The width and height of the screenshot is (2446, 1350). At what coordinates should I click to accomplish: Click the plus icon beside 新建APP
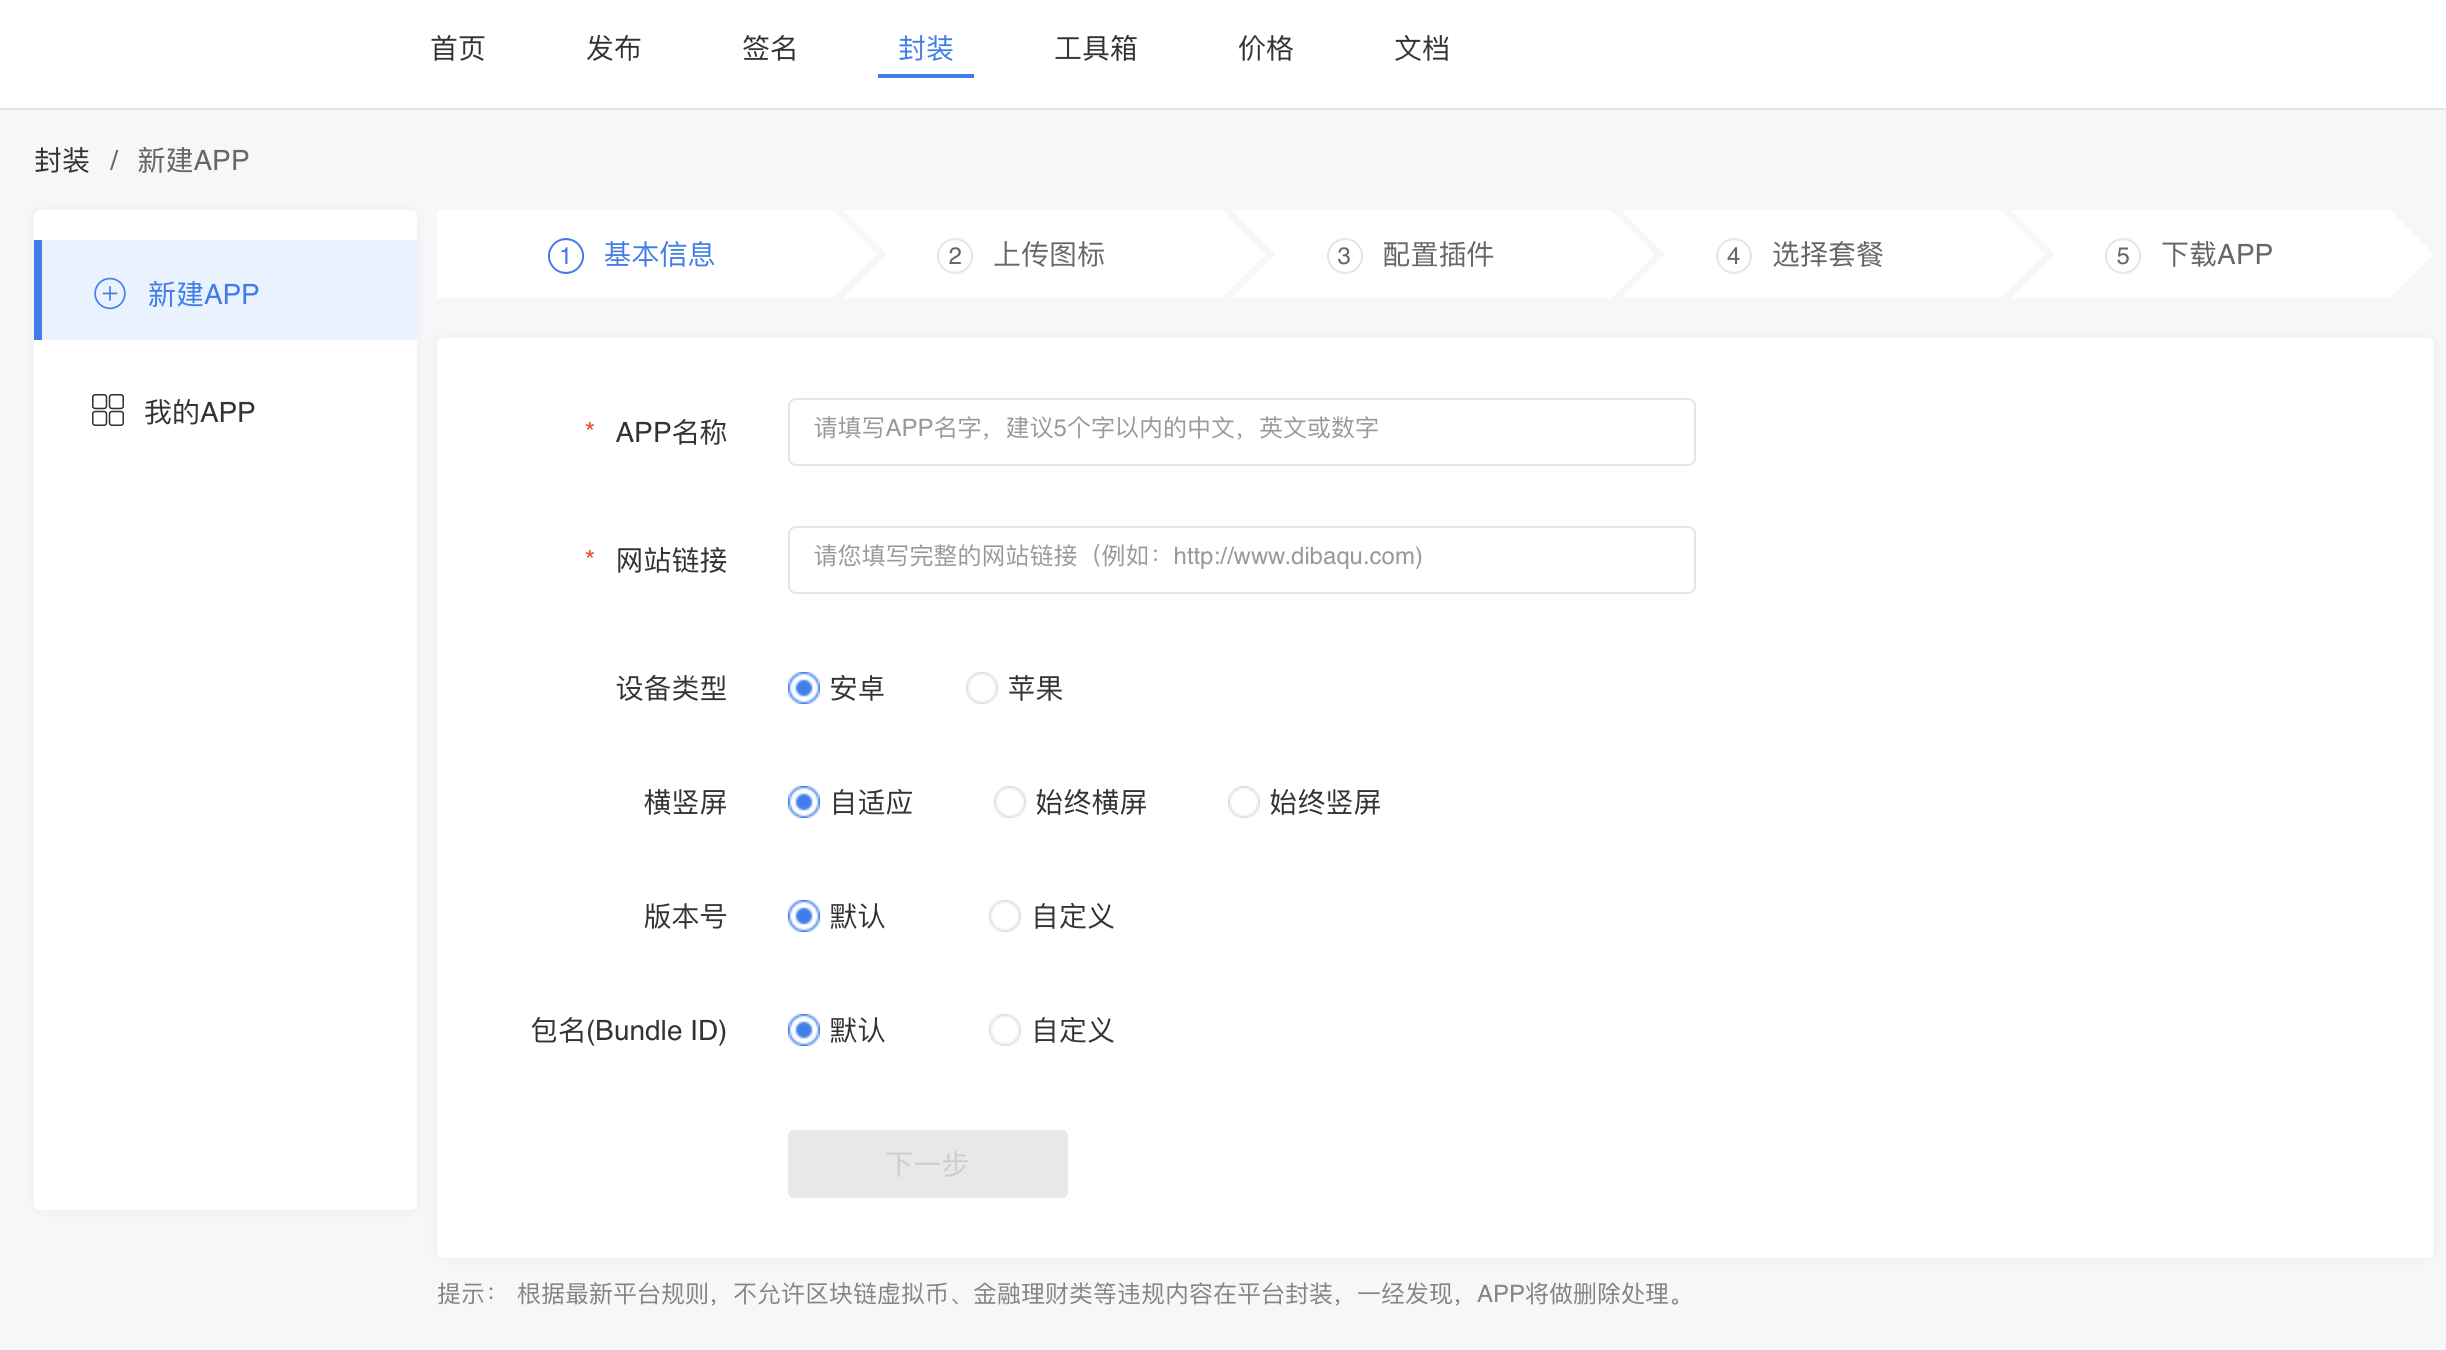[110, 293]
